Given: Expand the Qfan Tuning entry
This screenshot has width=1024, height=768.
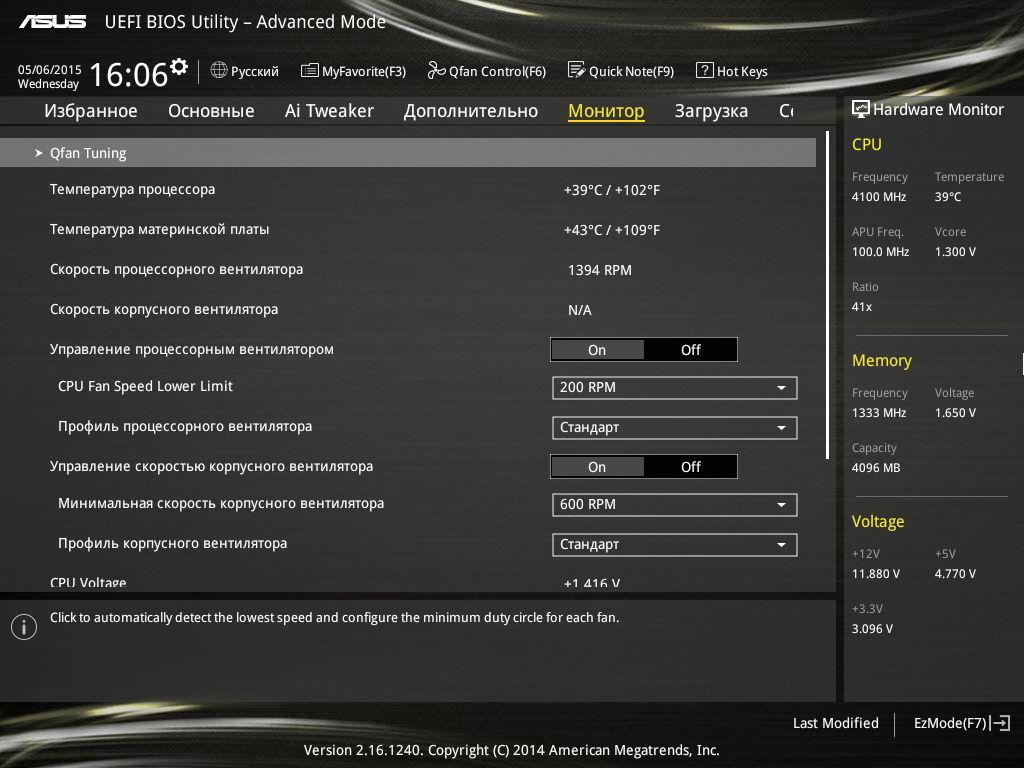Looking at the screenshot, I should click(88, 153).
